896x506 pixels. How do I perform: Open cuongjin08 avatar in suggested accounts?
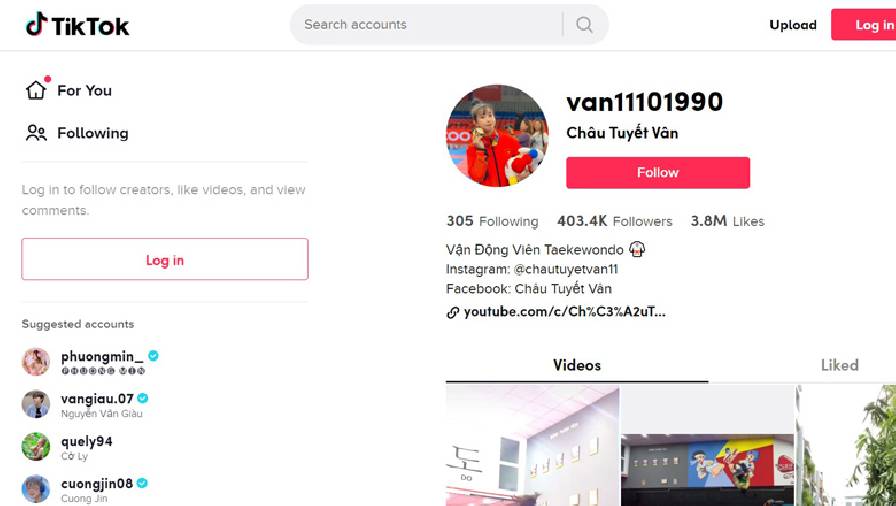pyautogui.click(x=35, y=489)
